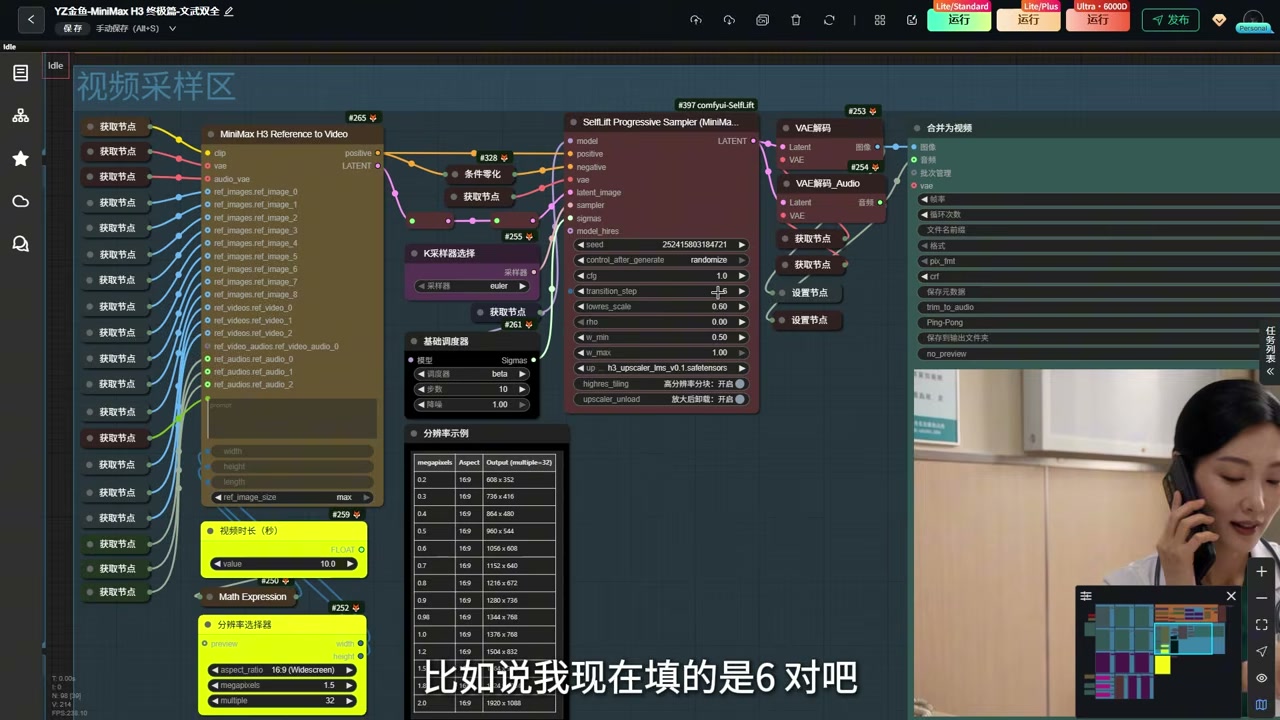Open the star favorites icon in left sidebar
The image size is (1280, 720).
tap(20, 158)
